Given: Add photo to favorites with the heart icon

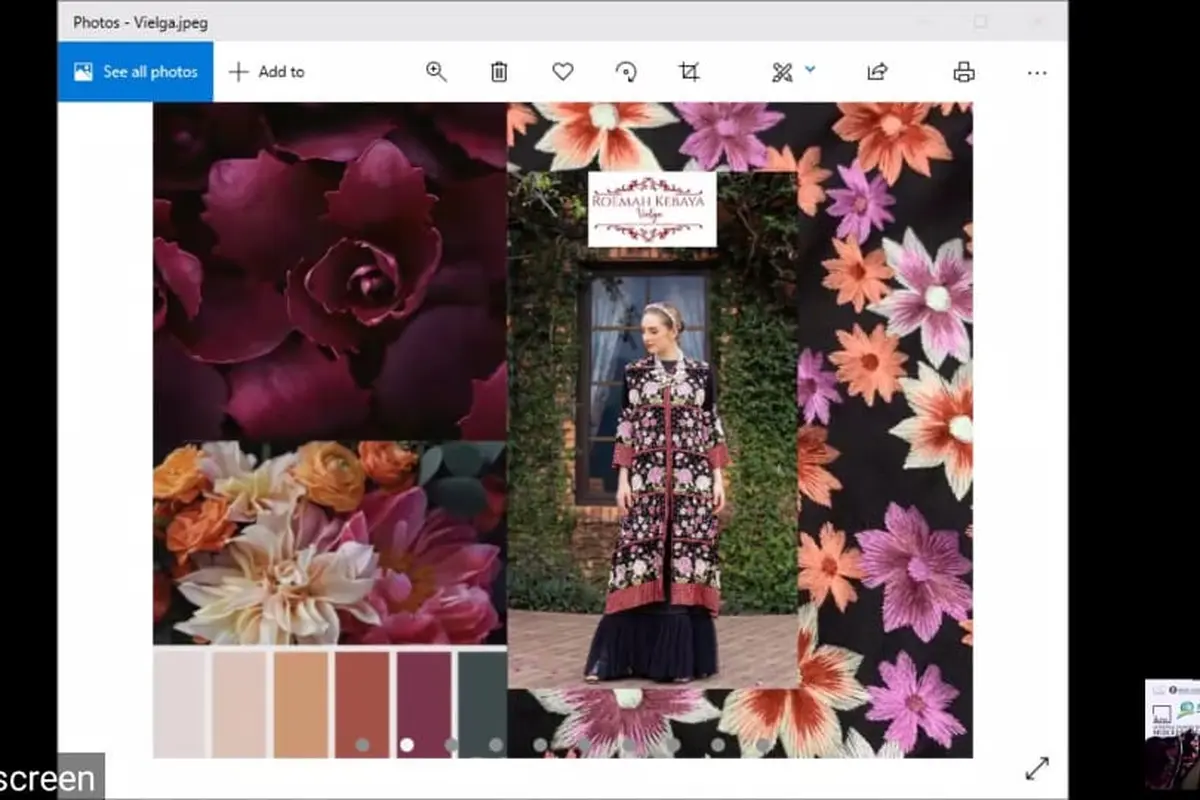Looking at the screenshot, I should click(x=563, y=72).
